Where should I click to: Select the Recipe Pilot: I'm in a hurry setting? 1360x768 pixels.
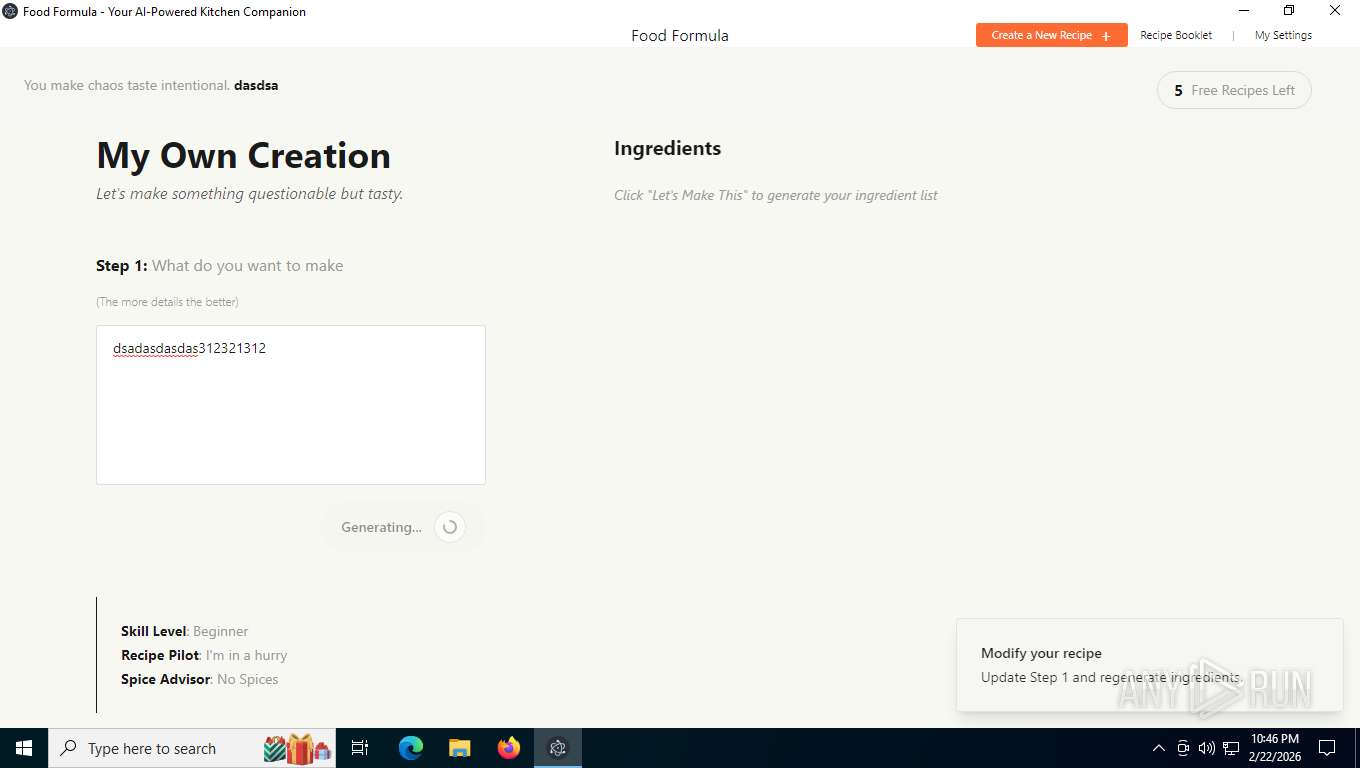point(204,655)
